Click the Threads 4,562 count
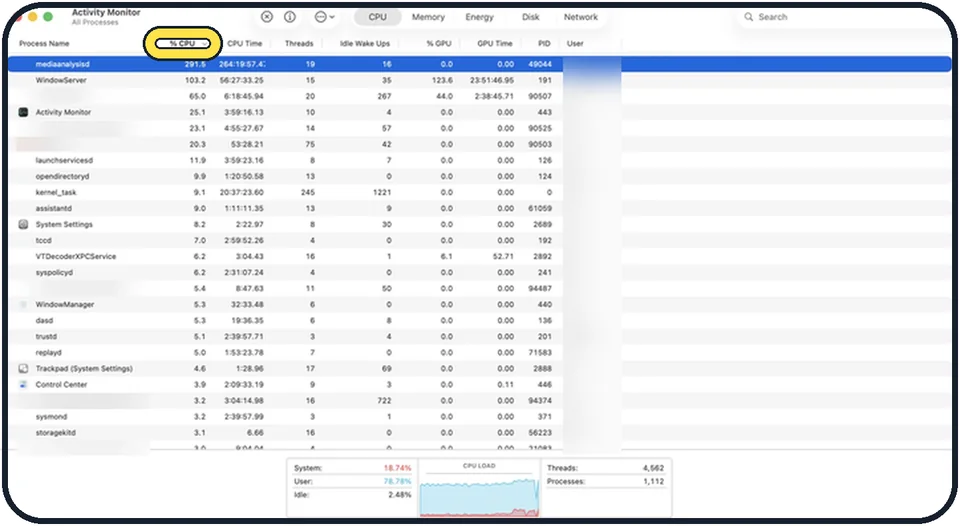Viewport: 960px width, 526px height. point(605,468)
